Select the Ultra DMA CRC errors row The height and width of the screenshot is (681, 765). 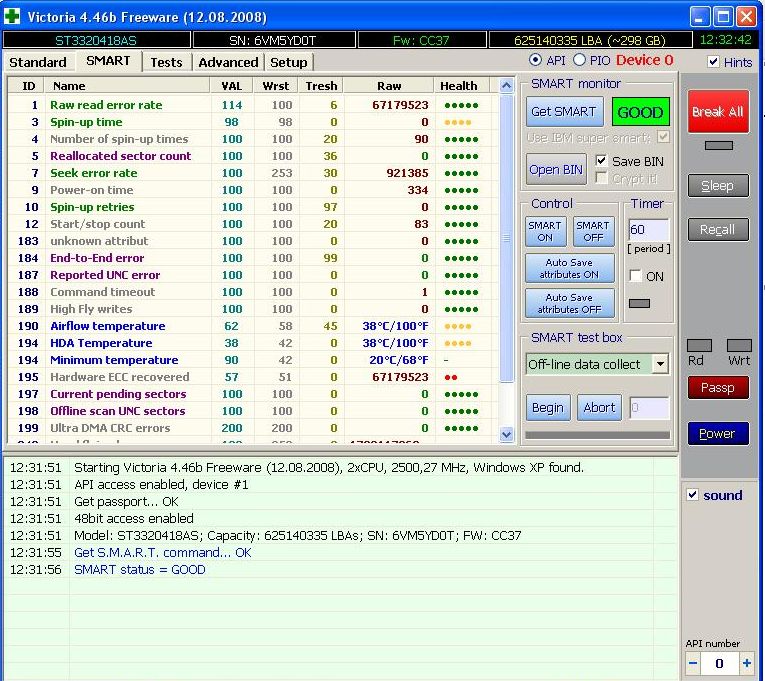pyautogui.click(x=253, y=428)
